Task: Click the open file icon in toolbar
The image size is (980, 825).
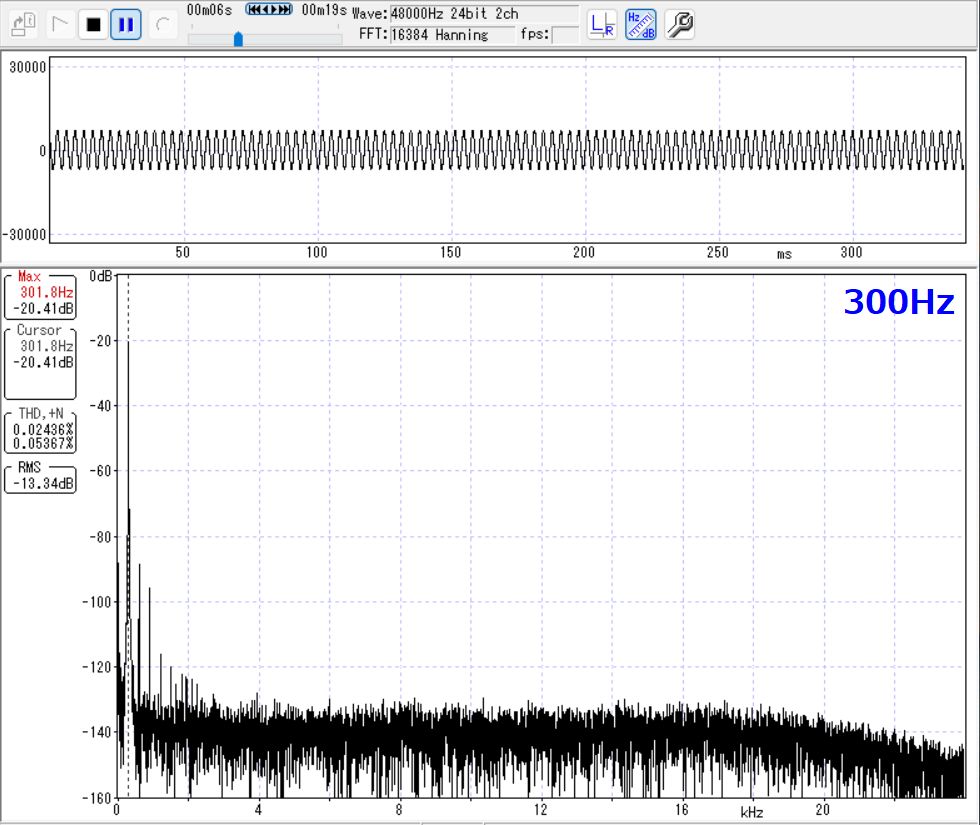Action: (x=25, y=23)
